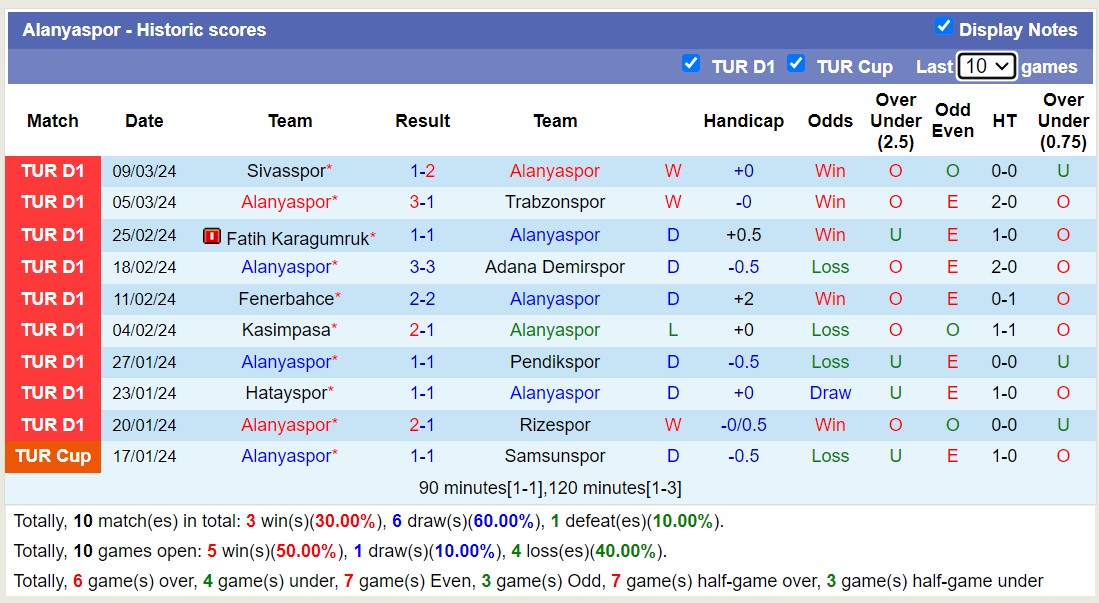
Task: Click the TUR D1 badge on the Trabzonspor row
Action: (x=53, y=203)
